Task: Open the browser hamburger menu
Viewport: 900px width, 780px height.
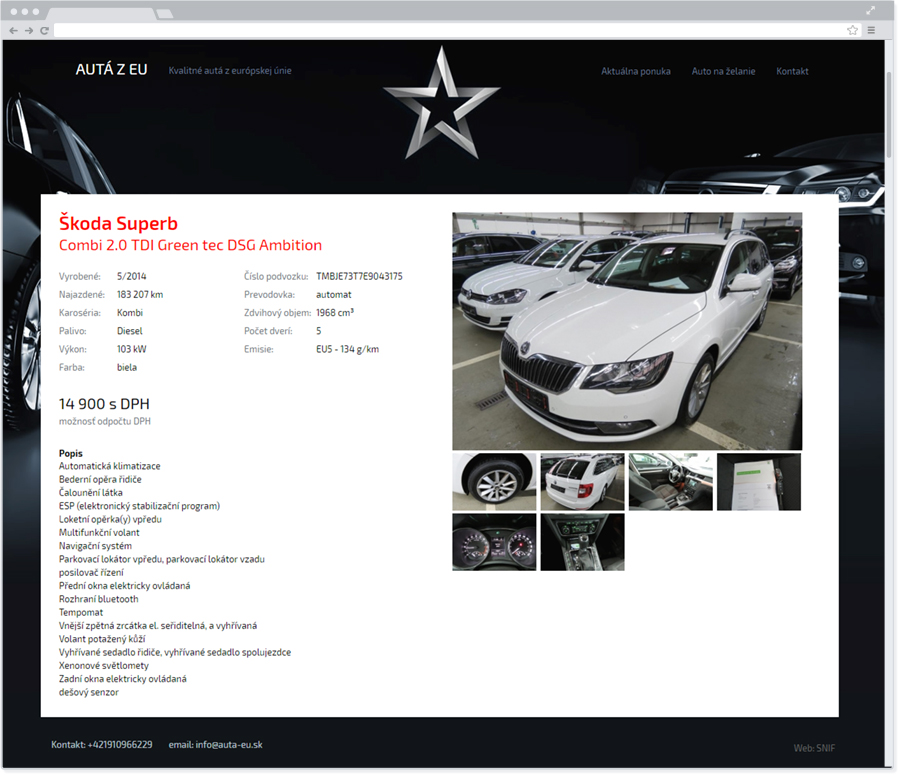Action: [871, 31]
